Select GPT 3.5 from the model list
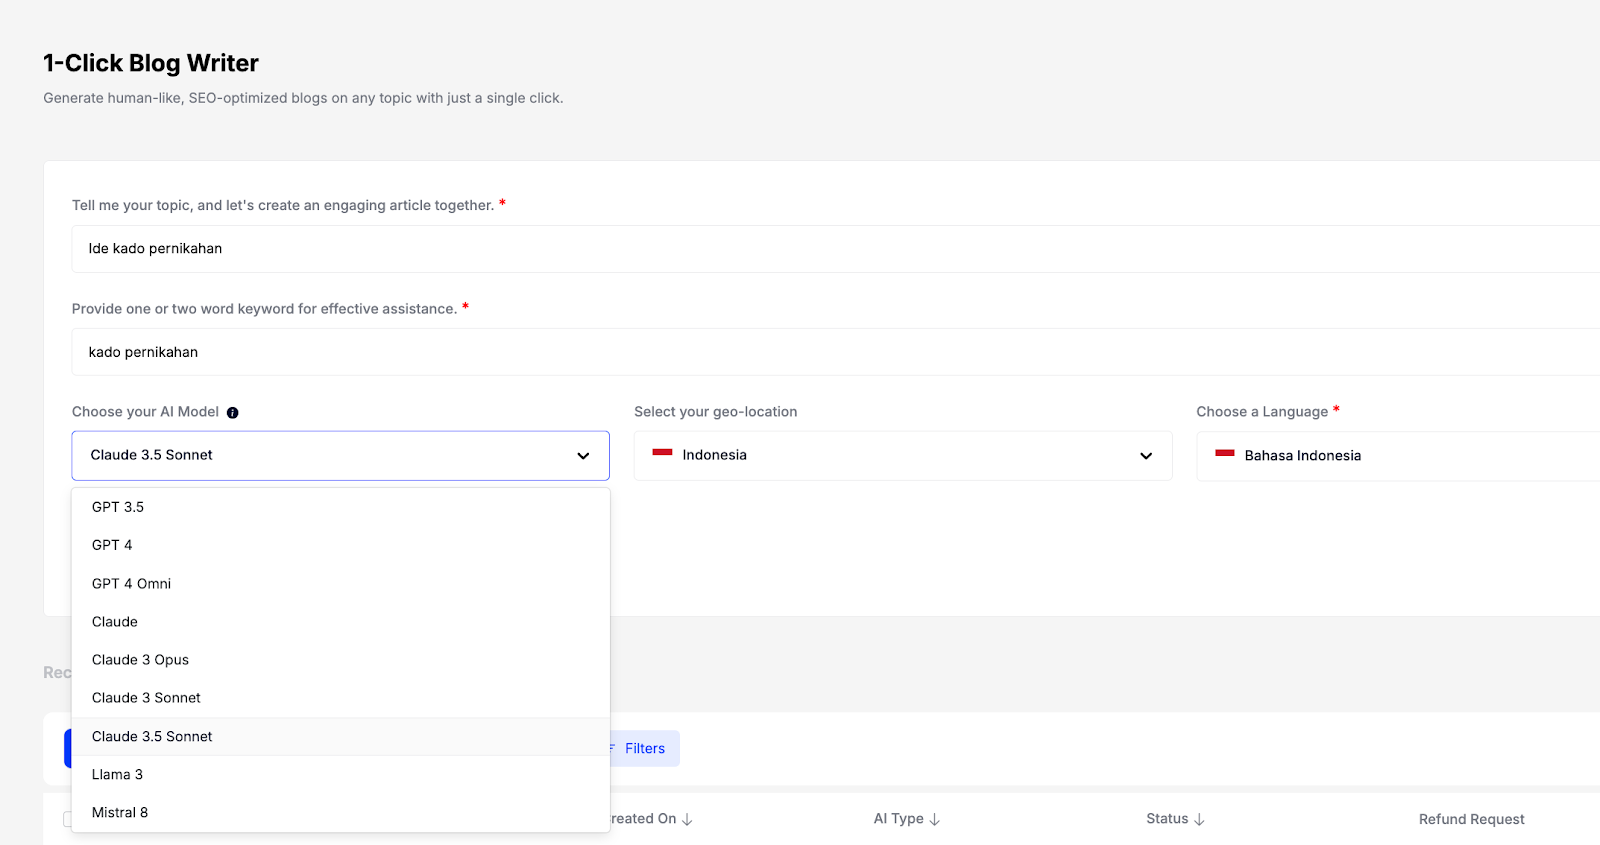 click(x=340, y=507)
